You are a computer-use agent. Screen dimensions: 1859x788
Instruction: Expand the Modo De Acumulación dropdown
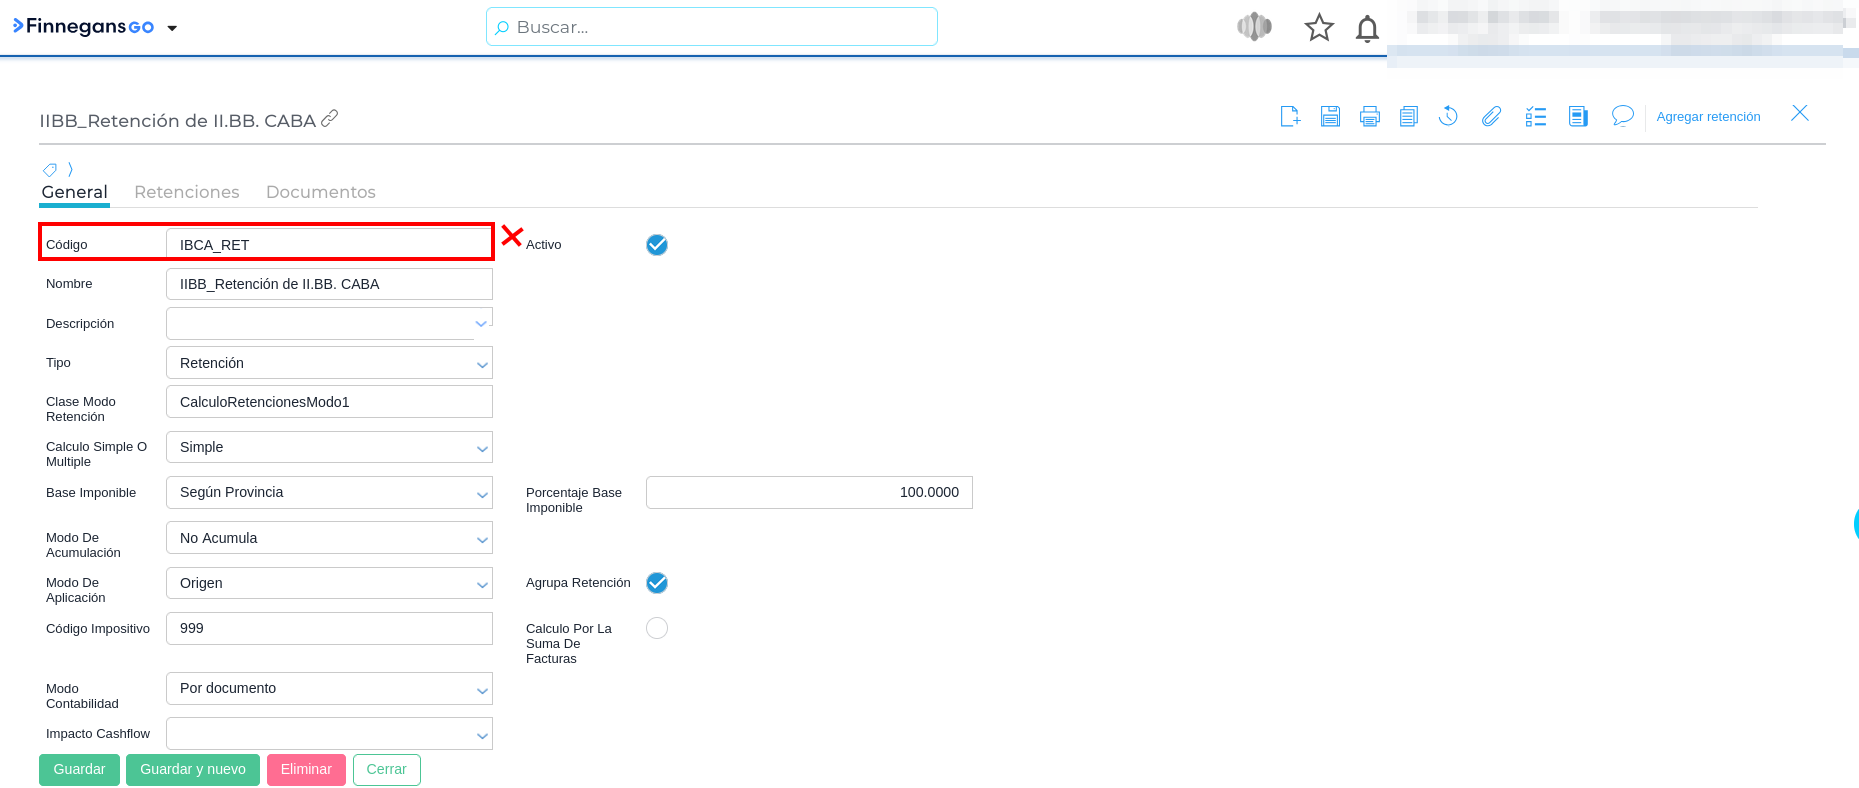pyautogui.click(x=329, y=538)
